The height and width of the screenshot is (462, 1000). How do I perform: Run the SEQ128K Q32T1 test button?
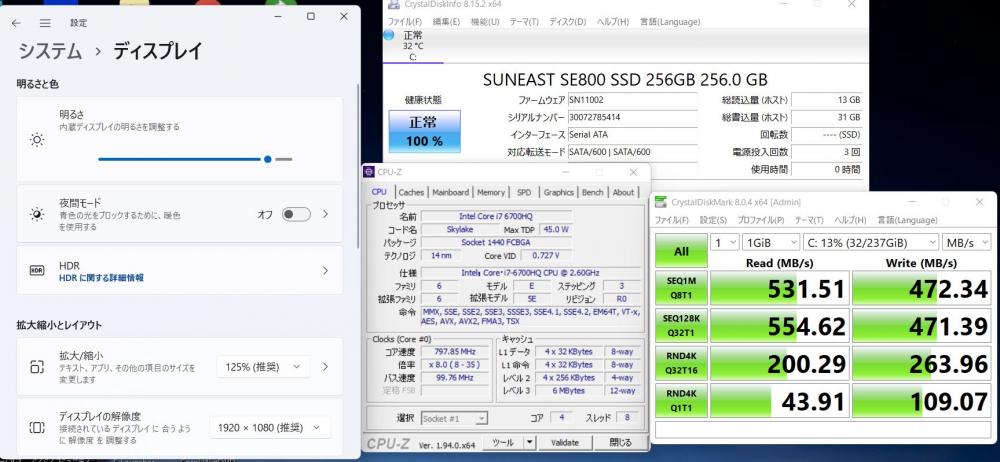coord(681,326)
